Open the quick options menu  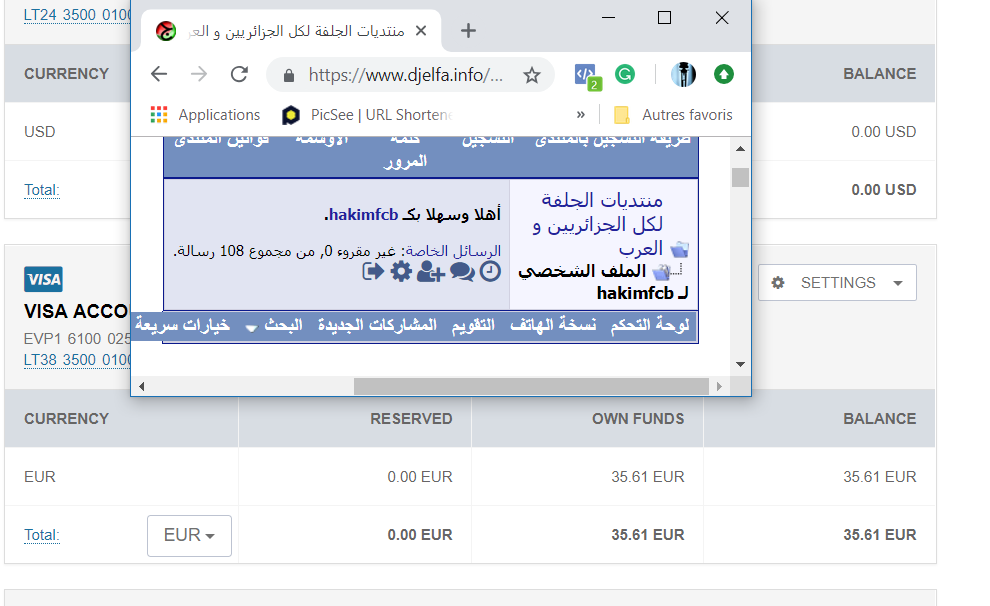tap(182, 325)
